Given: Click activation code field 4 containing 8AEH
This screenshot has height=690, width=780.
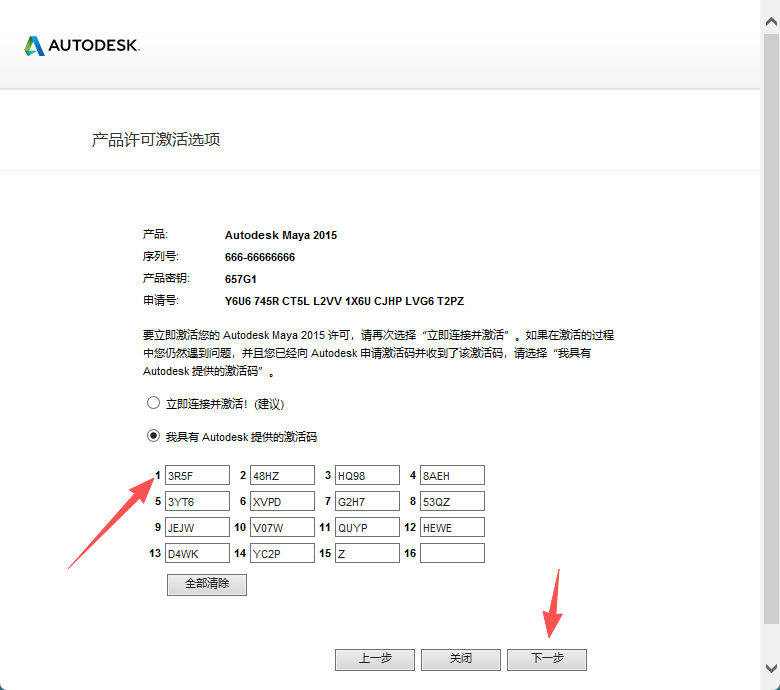Looking at the screenshot, I should pos(453,475).
